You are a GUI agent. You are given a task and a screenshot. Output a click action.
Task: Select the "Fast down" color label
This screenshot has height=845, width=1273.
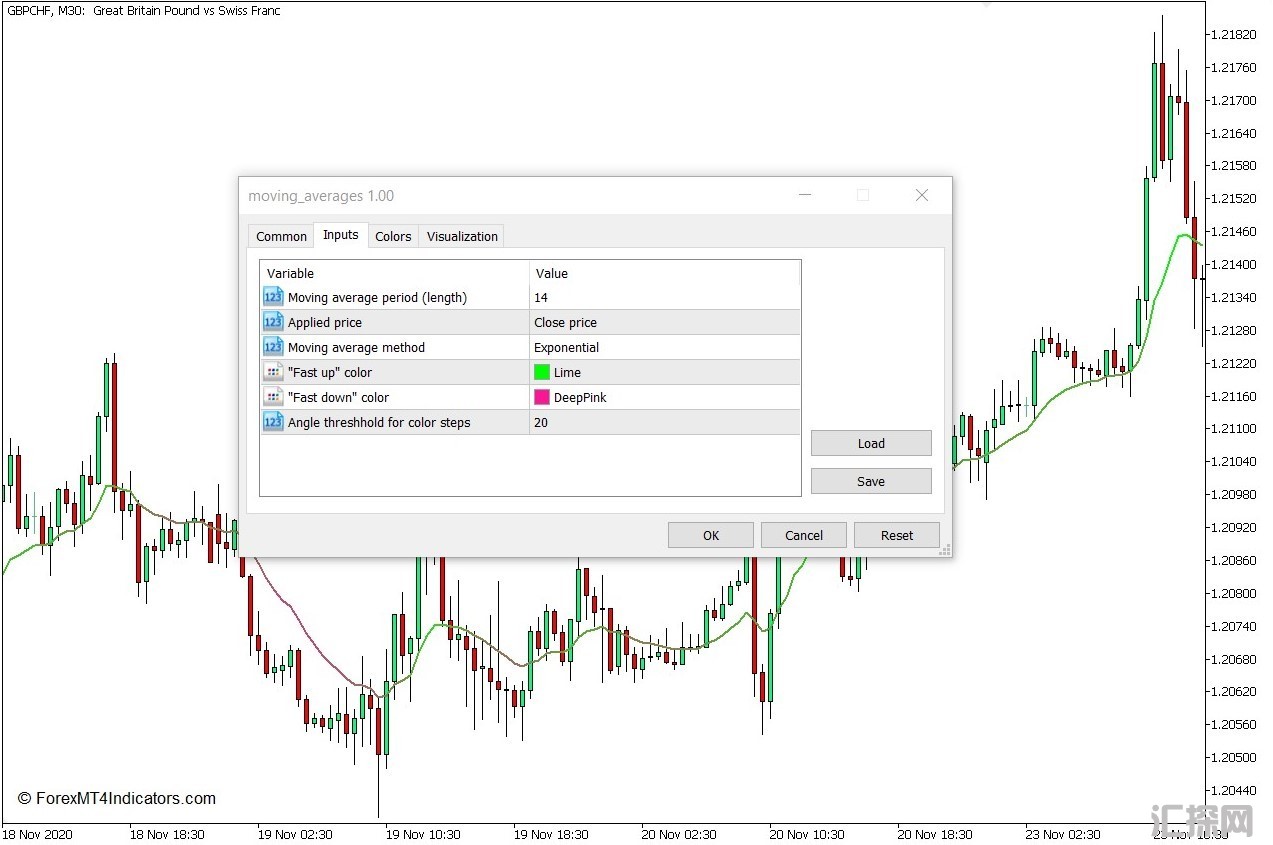(x=338, y=397)
